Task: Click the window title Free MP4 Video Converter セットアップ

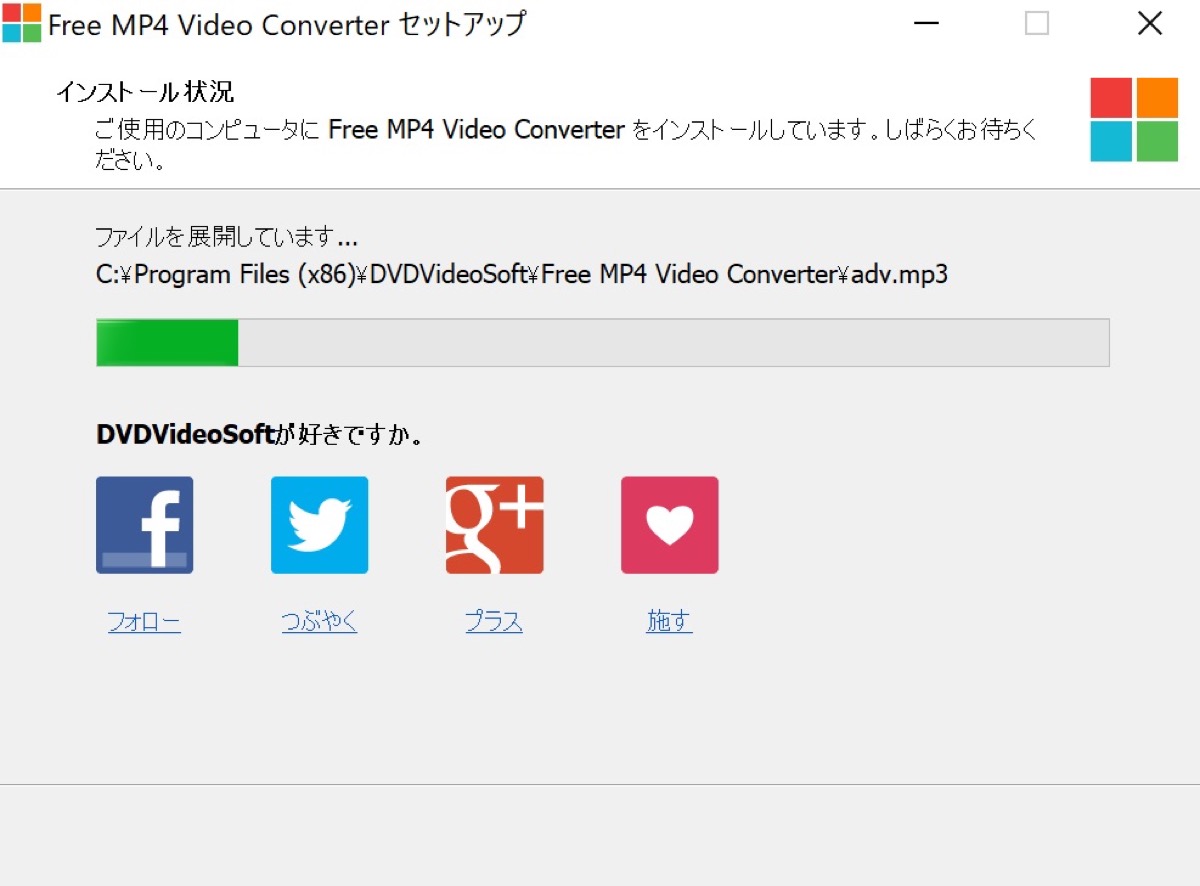Action: click(287, 24)
